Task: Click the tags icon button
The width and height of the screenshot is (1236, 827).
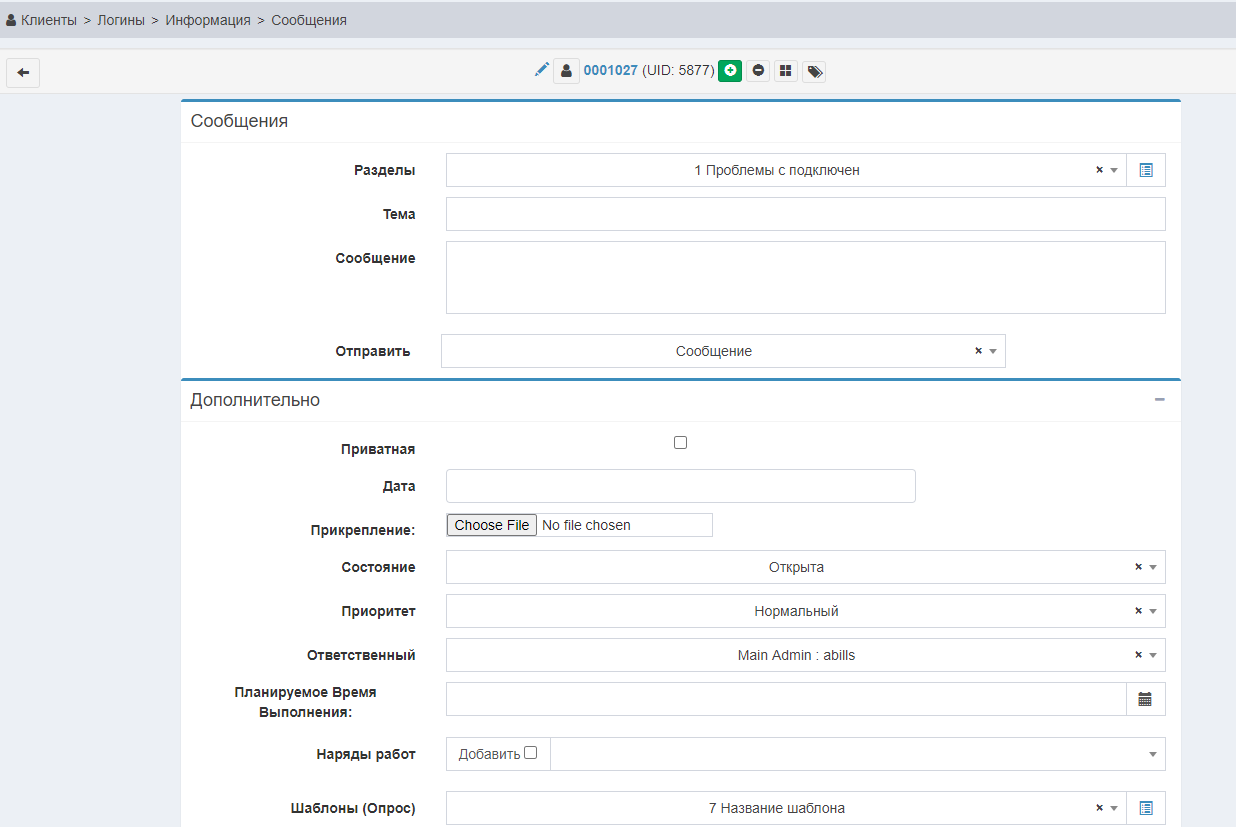Action: pyautogui.click(x=814, y=72)
